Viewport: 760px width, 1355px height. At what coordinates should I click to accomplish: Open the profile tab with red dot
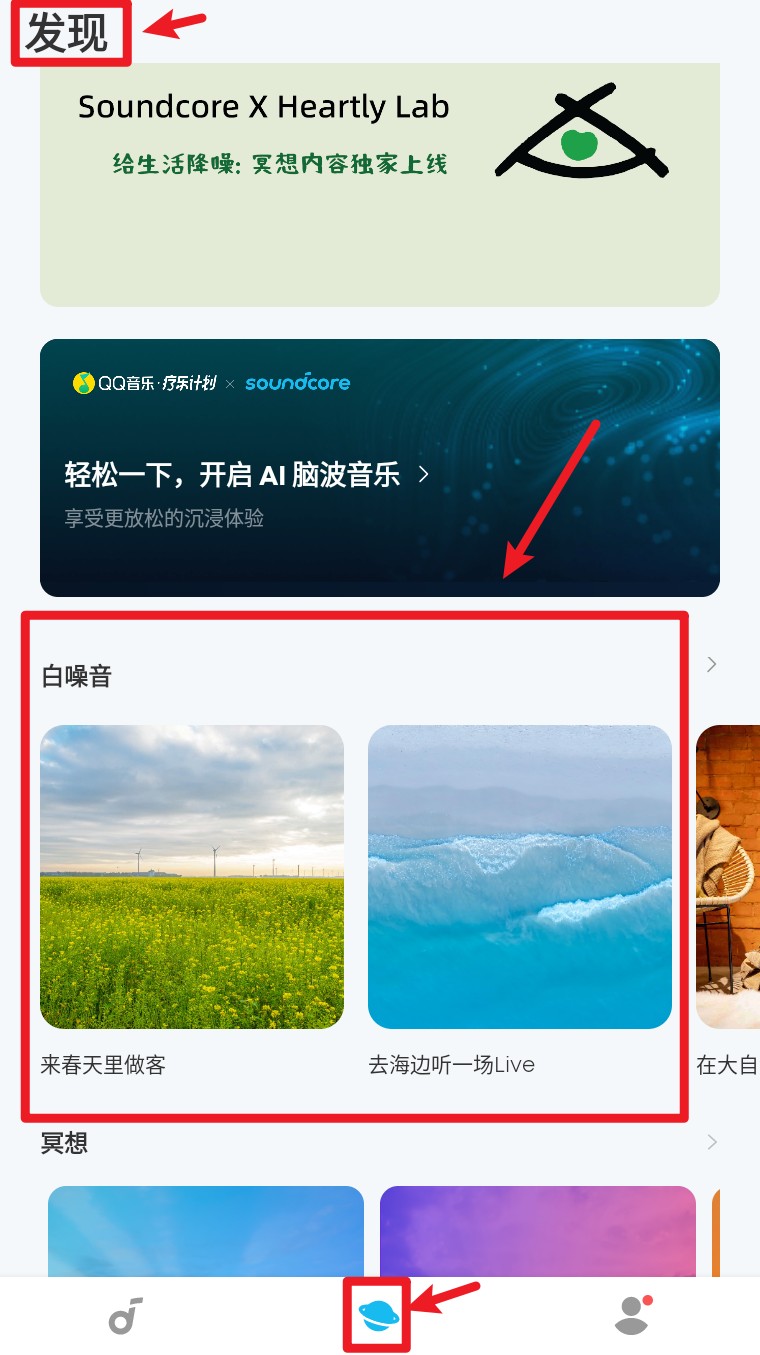633,1315
